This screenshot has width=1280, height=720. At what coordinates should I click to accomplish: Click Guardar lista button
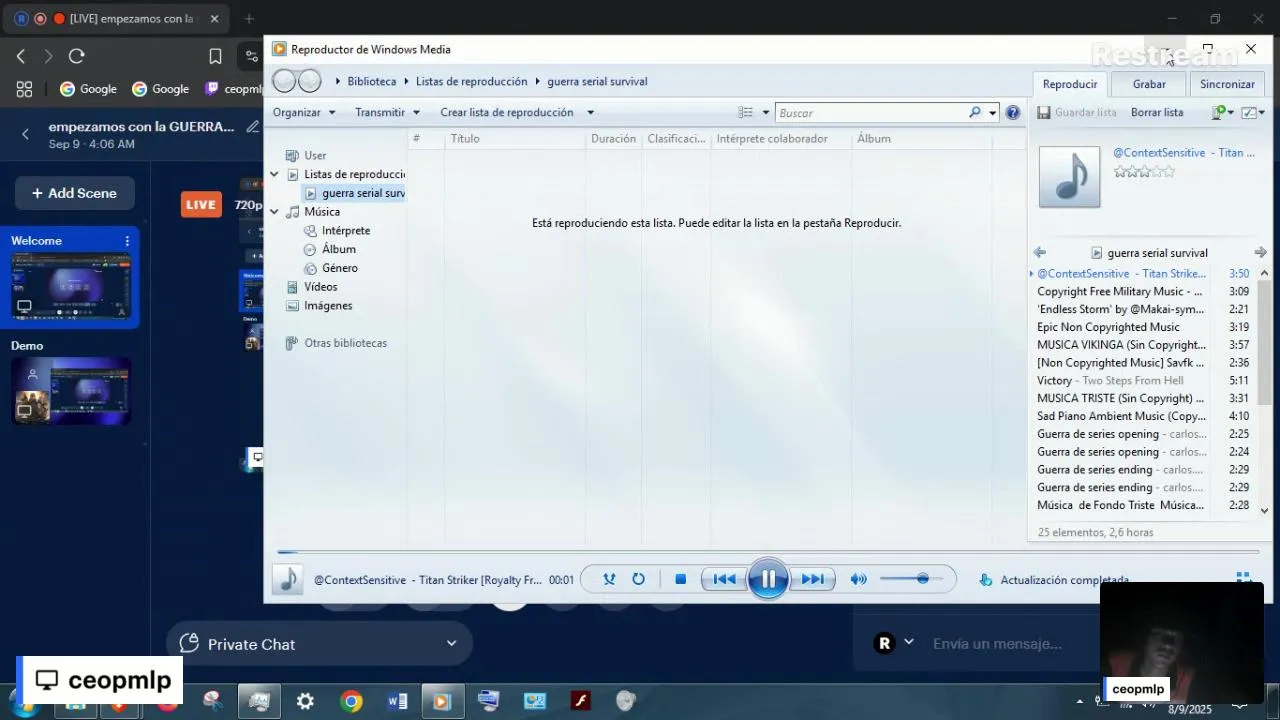1077,112
